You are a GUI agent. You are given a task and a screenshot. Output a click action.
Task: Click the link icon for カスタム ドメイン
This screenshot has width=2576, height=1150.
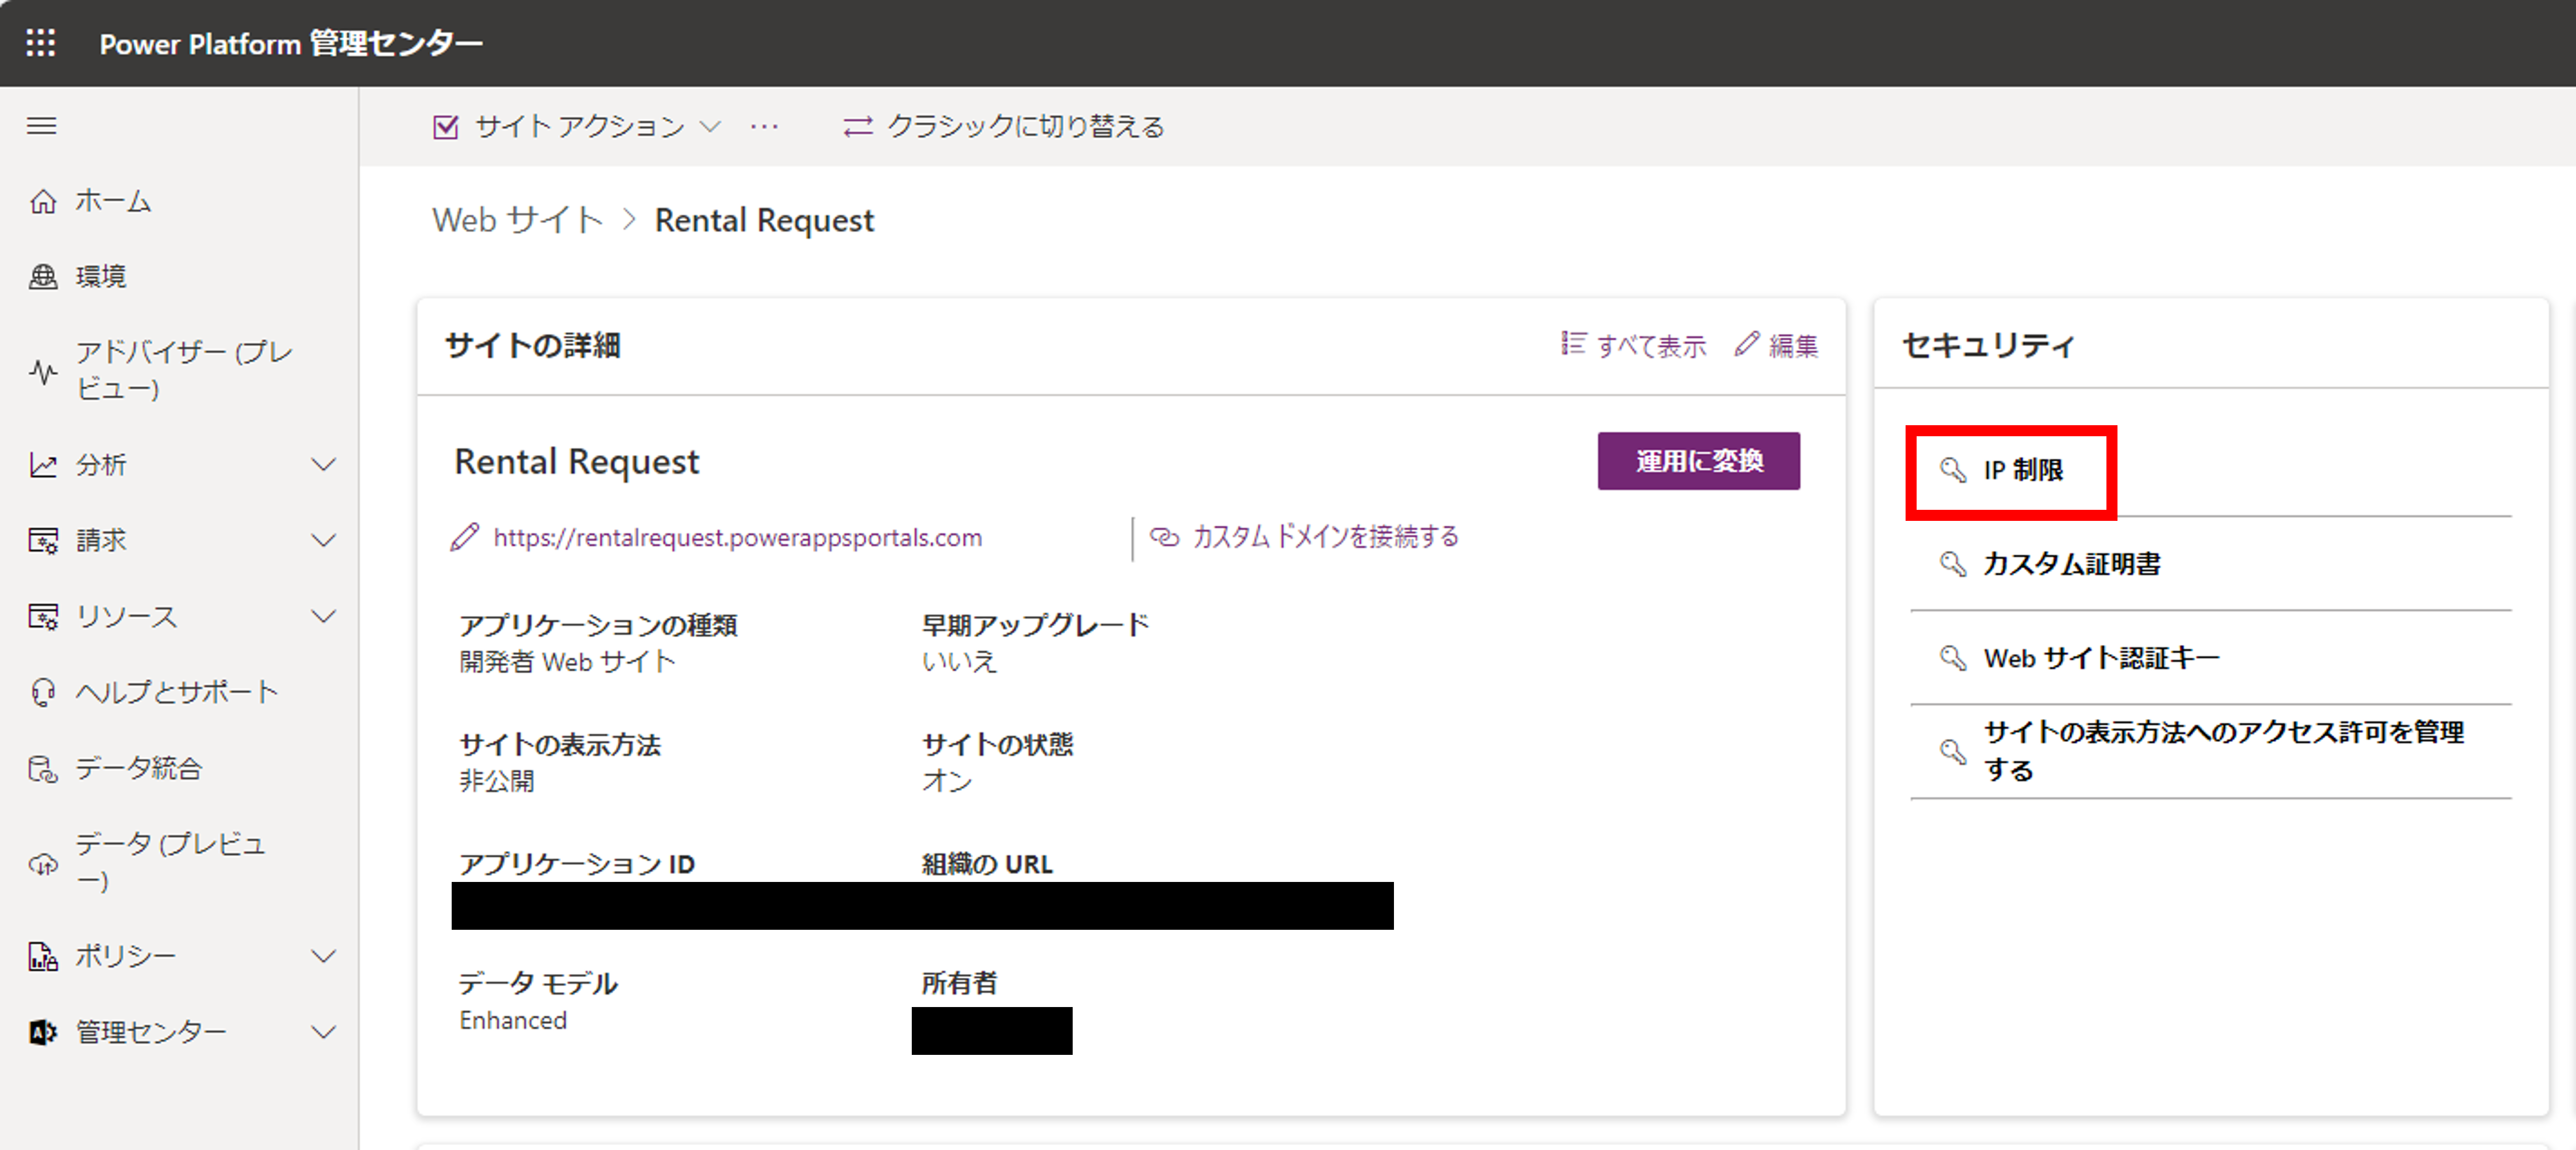(x=1164, y=537)
